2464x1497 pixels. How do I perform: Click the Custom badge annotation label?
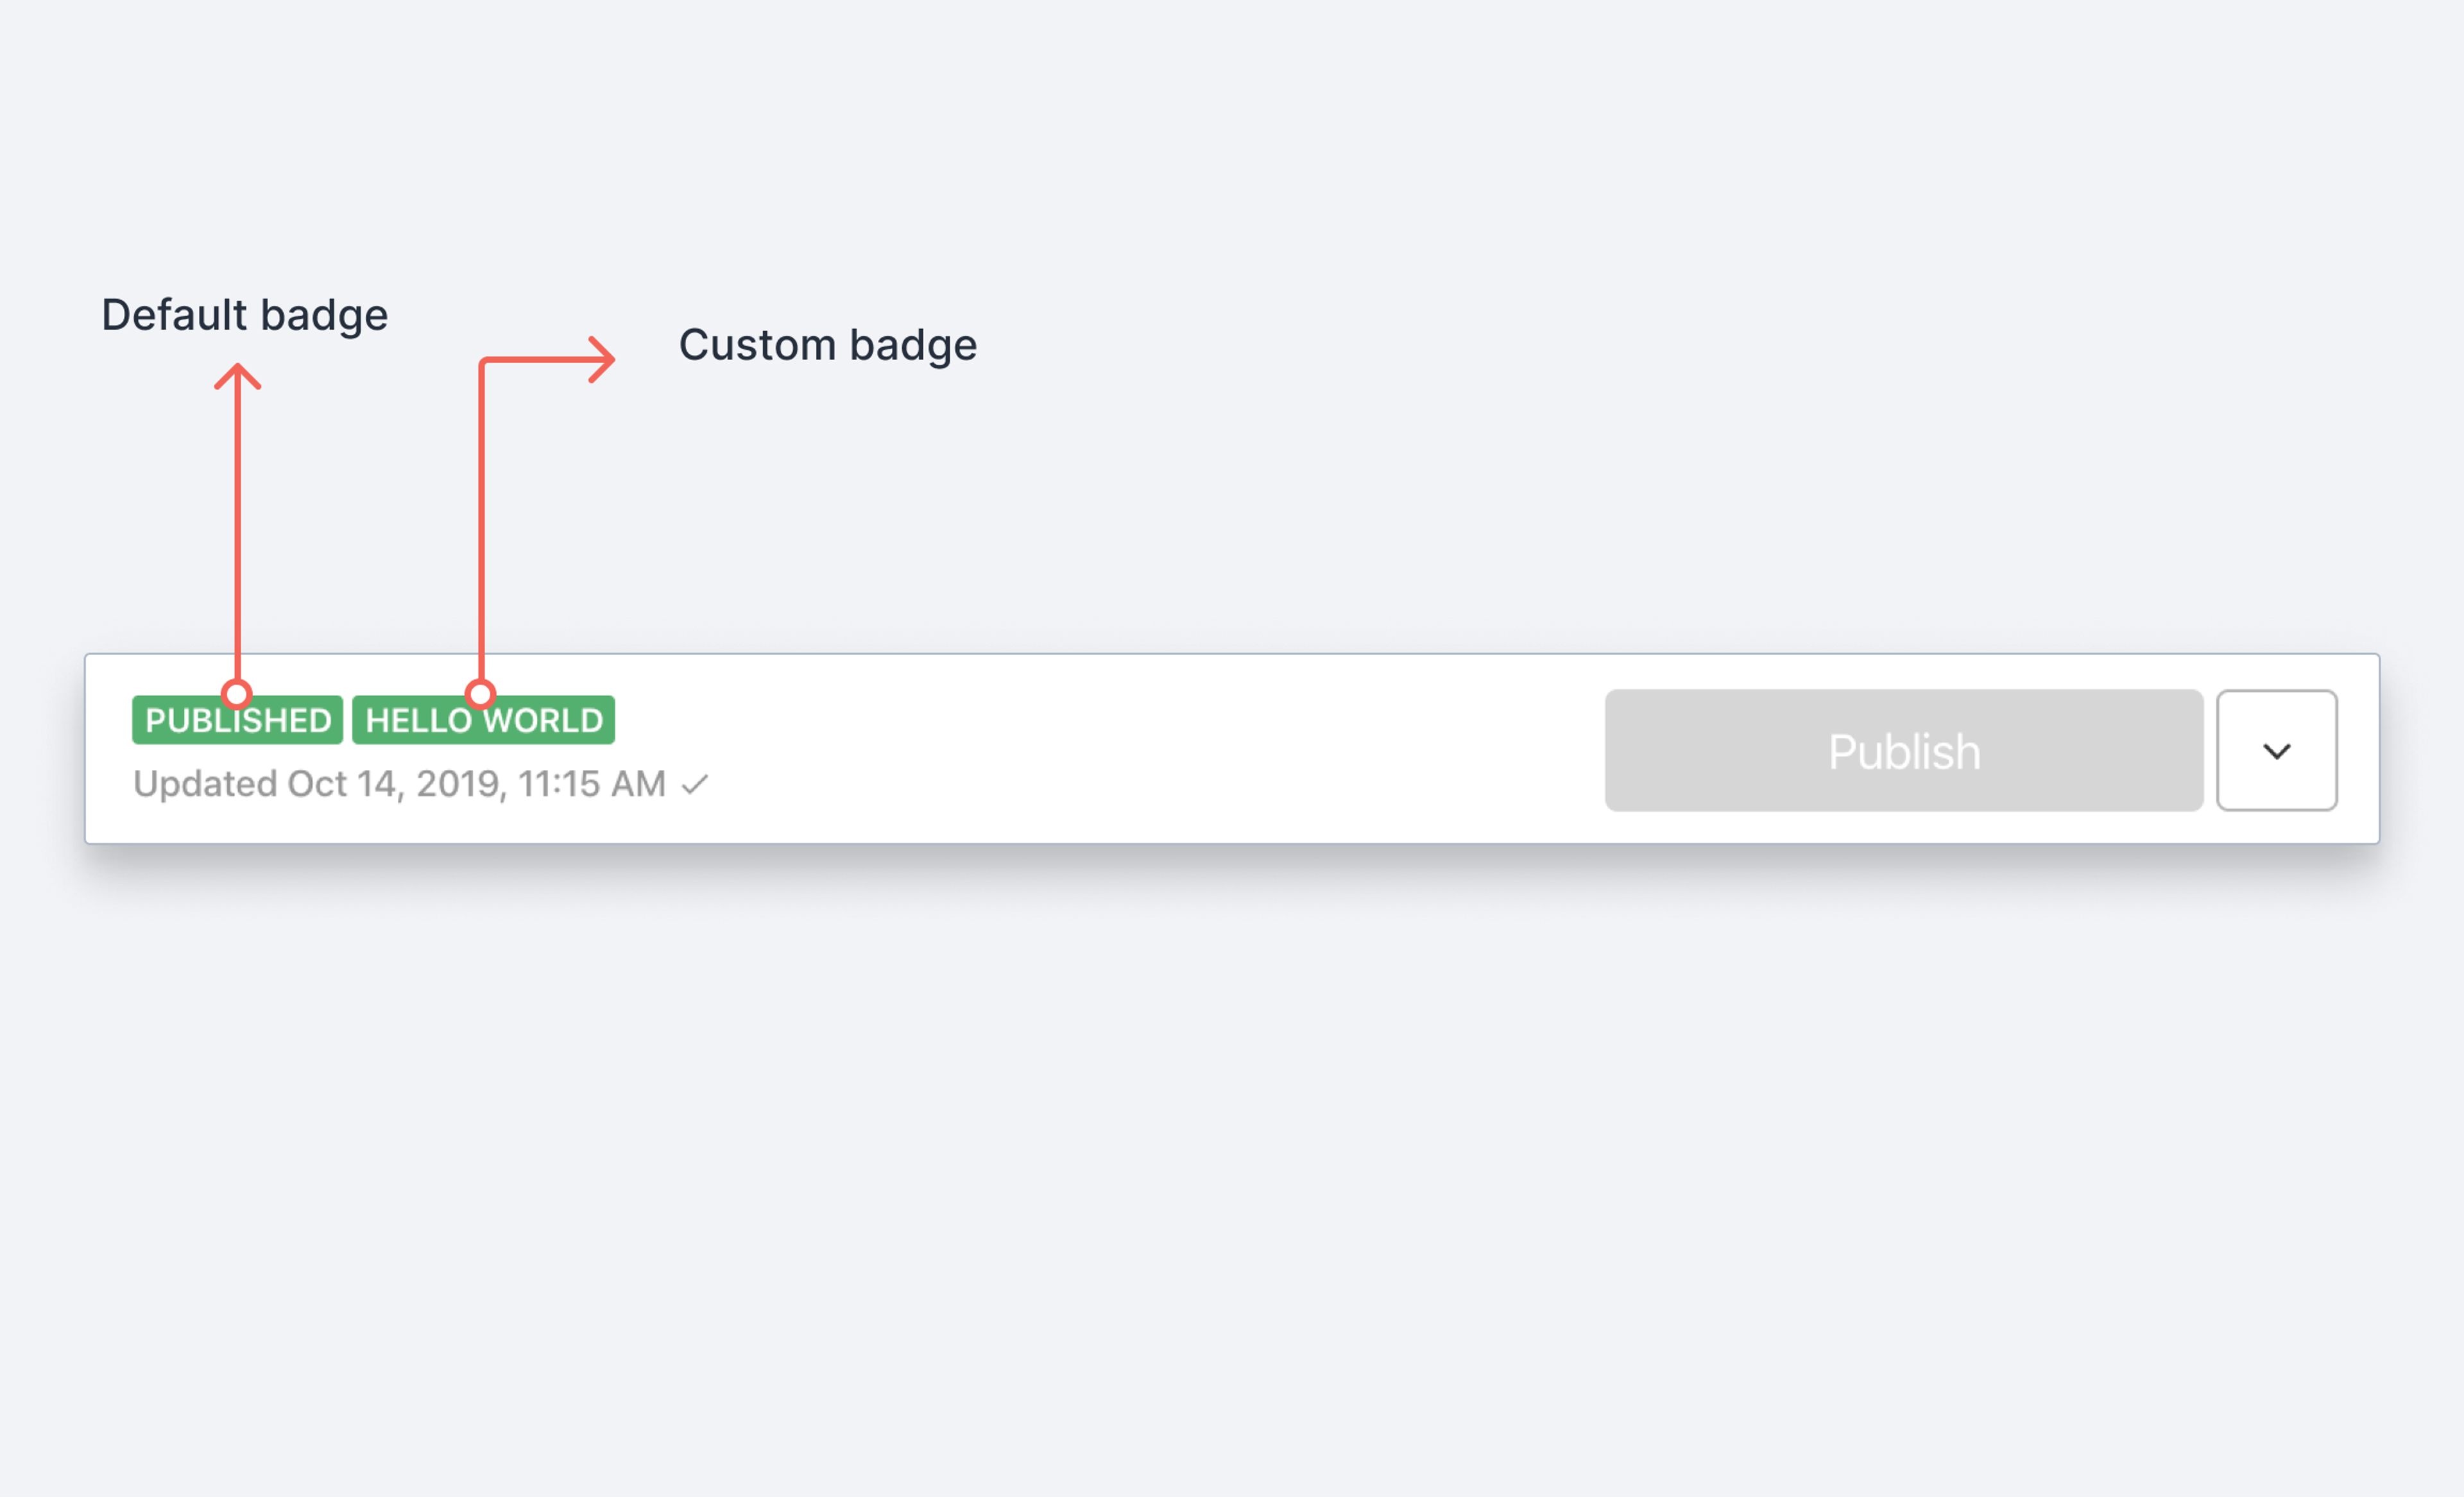(x=828, y=345)
